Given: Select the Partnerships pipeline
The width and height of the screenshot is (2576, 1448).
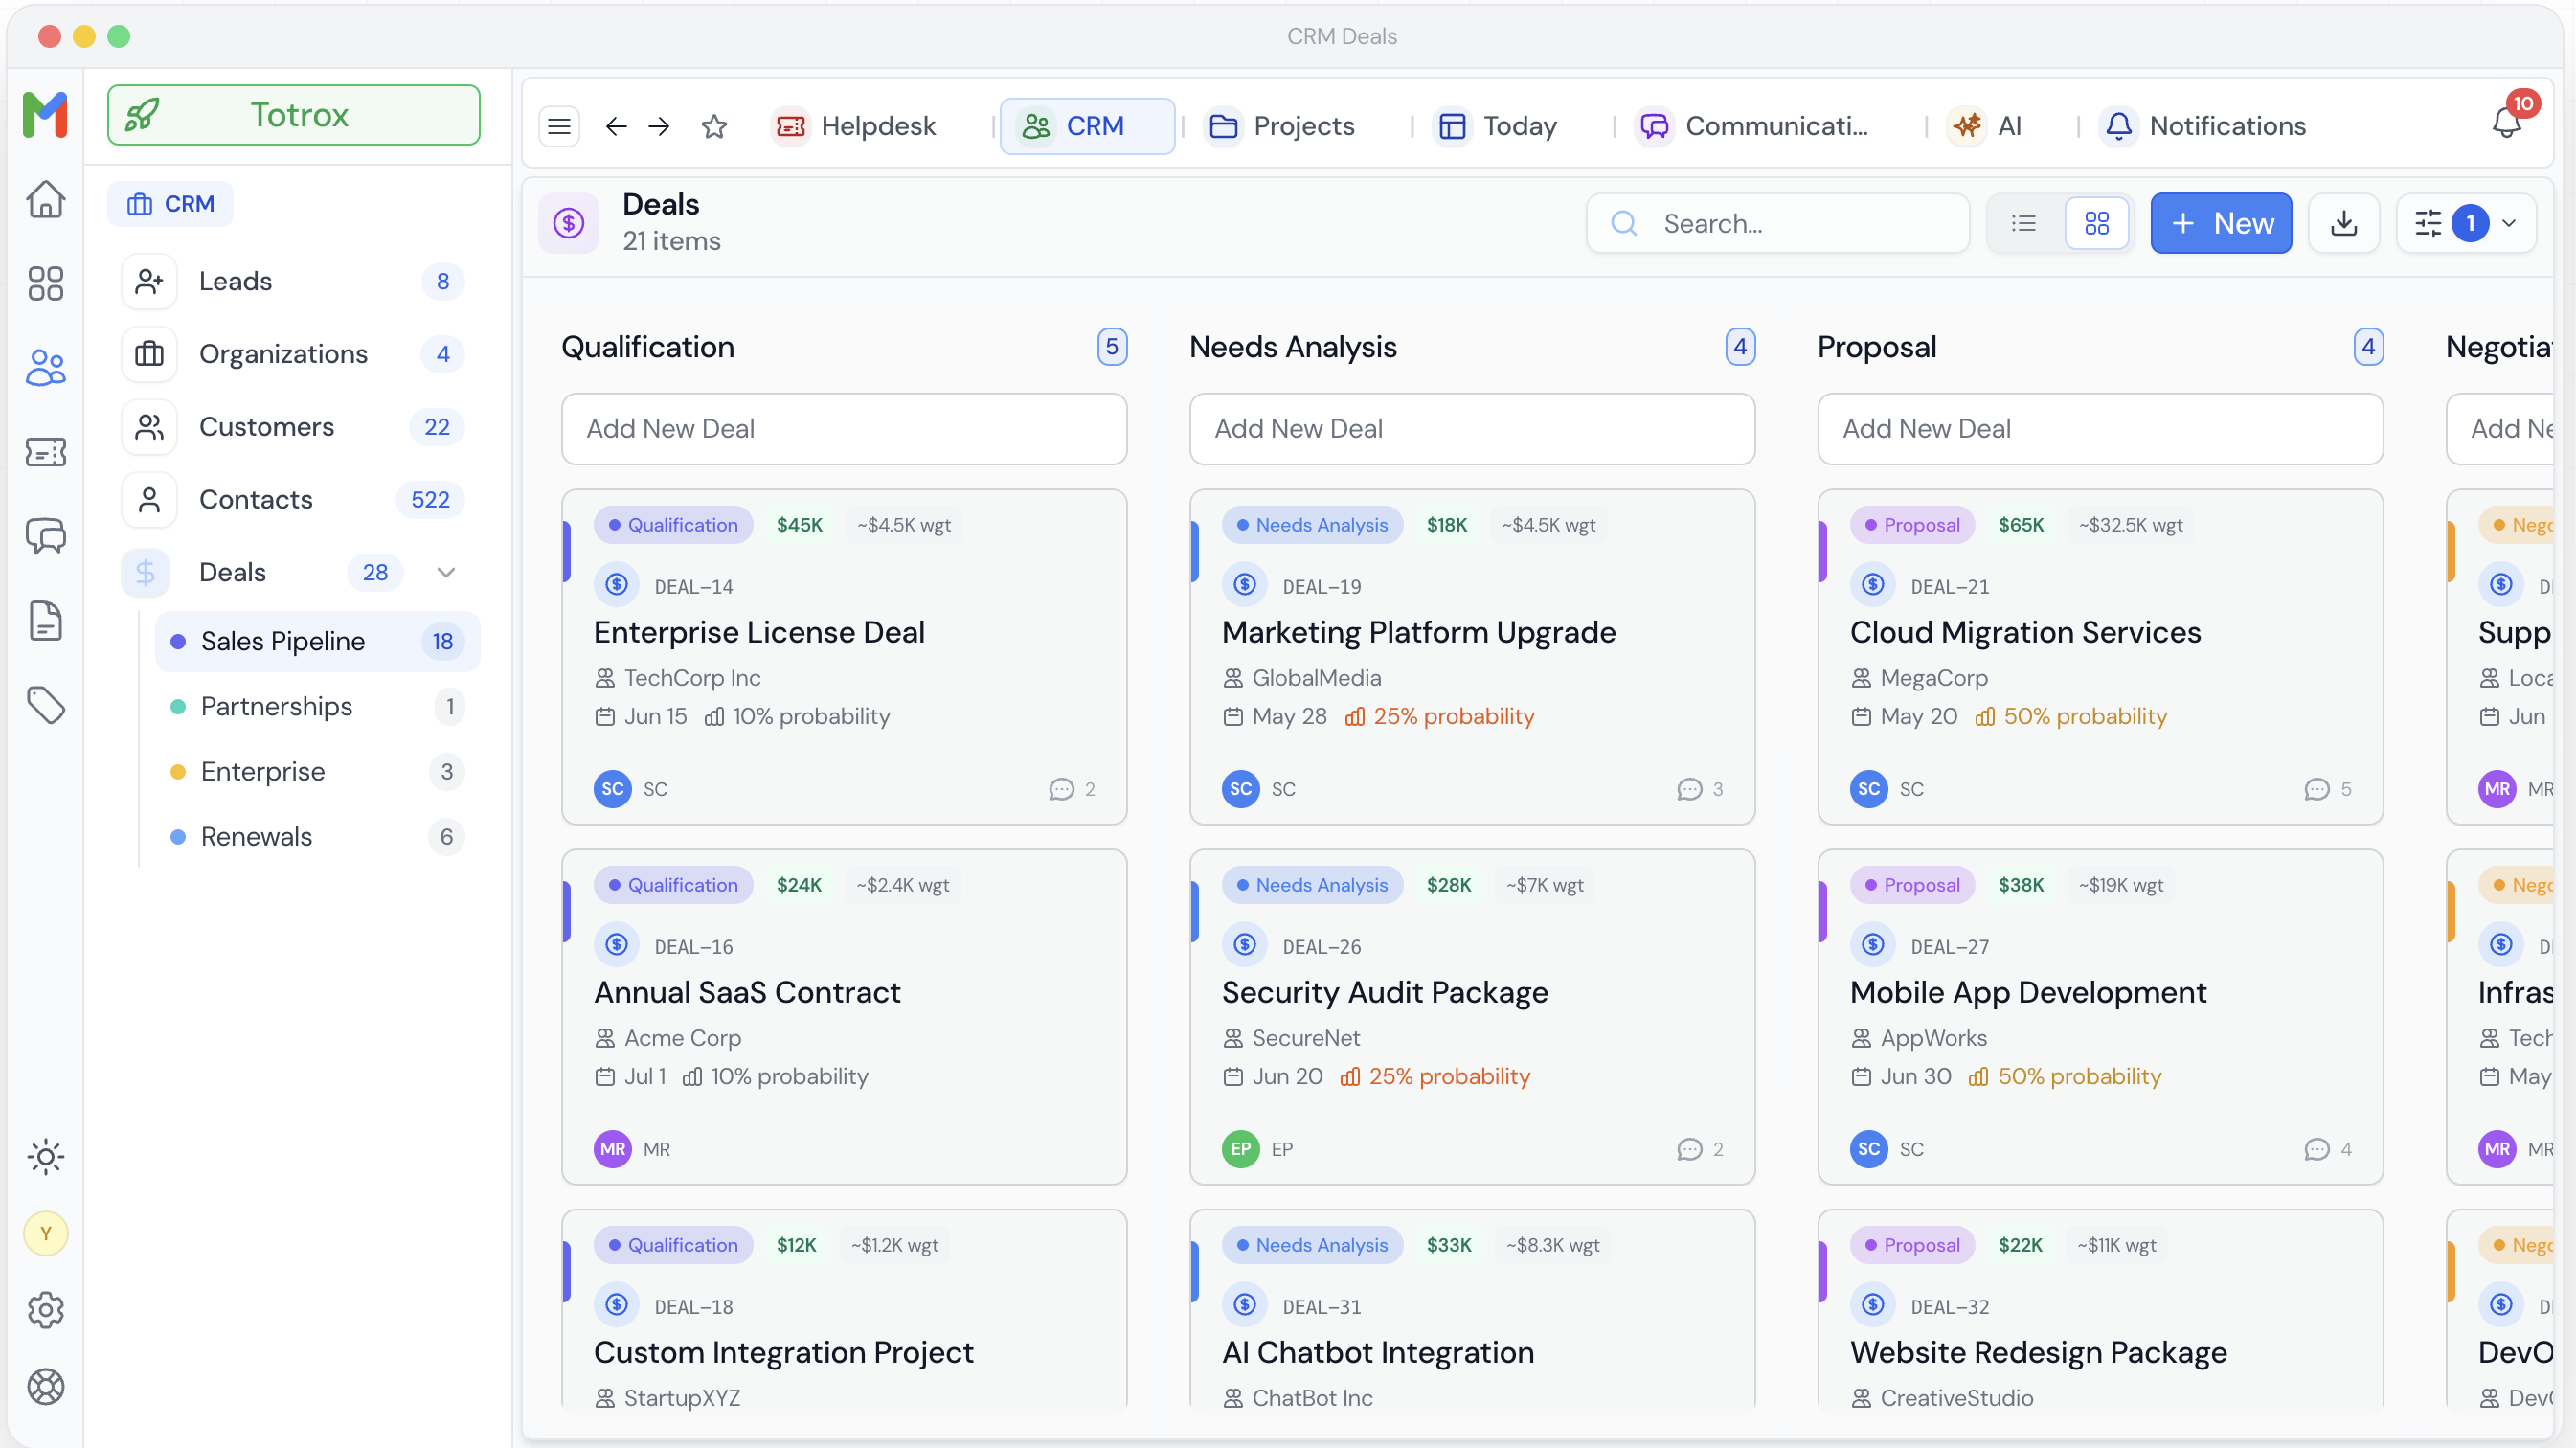Looking at the screenshot, I should [318, 707].
